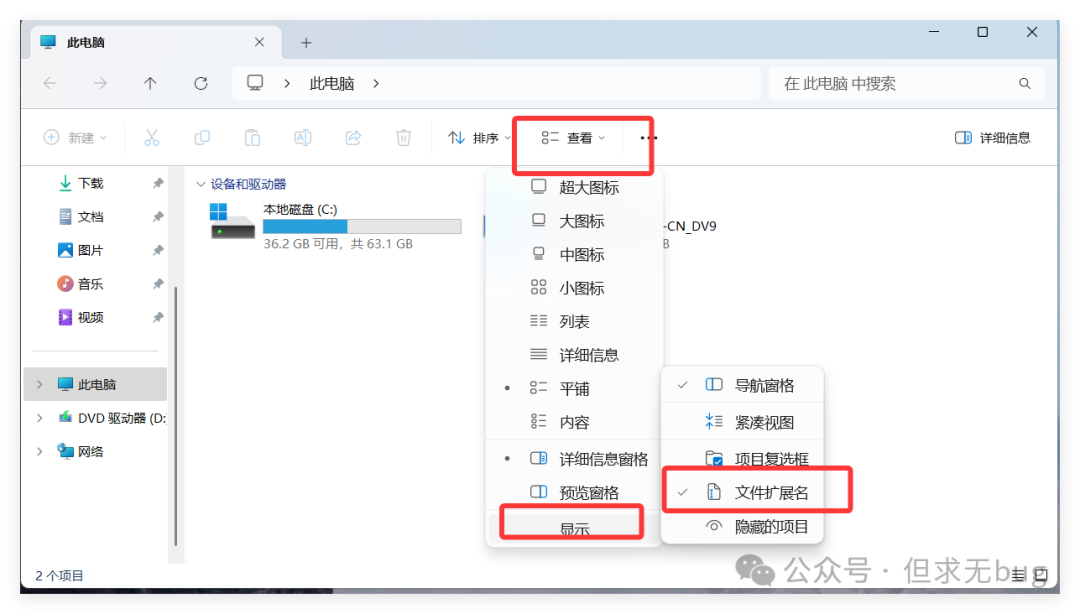Screen dimensions: 1080x614
Task: Click the Share icon in toolbar
Action: click(x=353, y=138)
